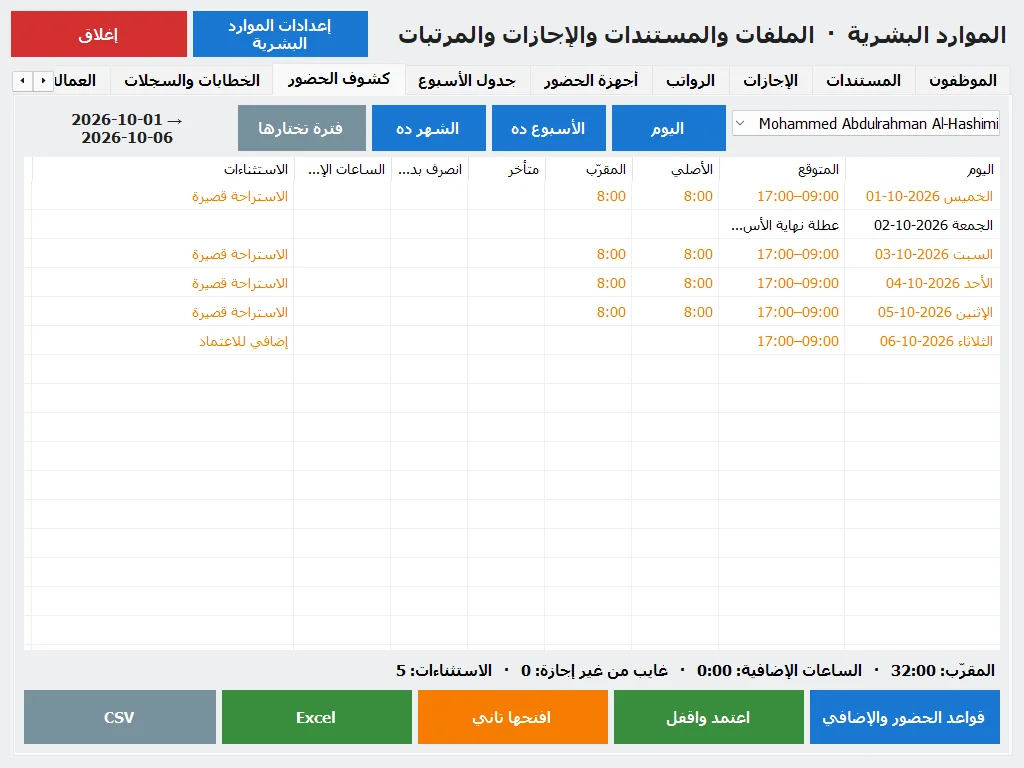The height and width of the screenshot is (768, 1024).
Task: Open the الرواتب tab
Action: tap(690, 80)
